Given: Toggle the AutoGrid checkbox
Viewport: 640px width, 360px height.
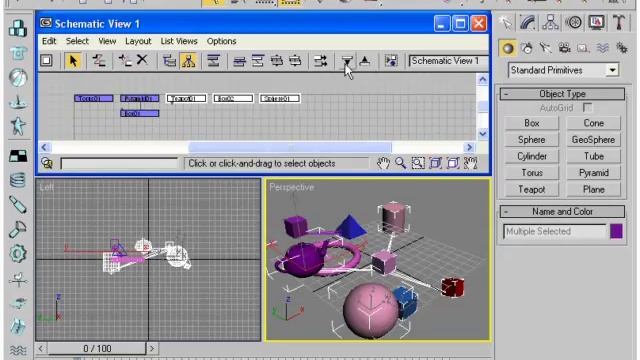Looking at the screenshot, I should [x=587, y=108].
